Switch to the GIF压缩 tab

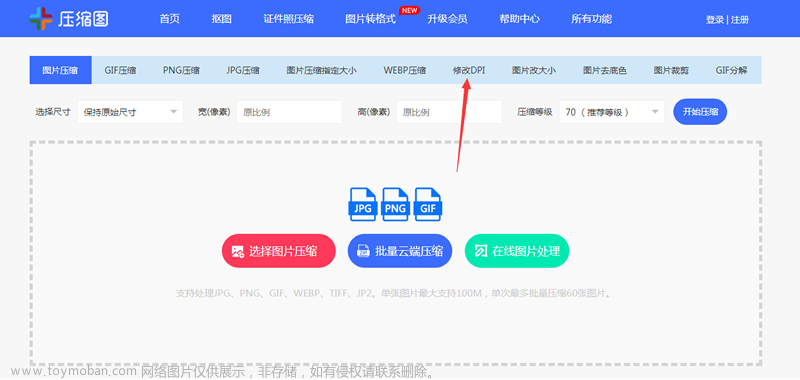[x=120, y=70]
